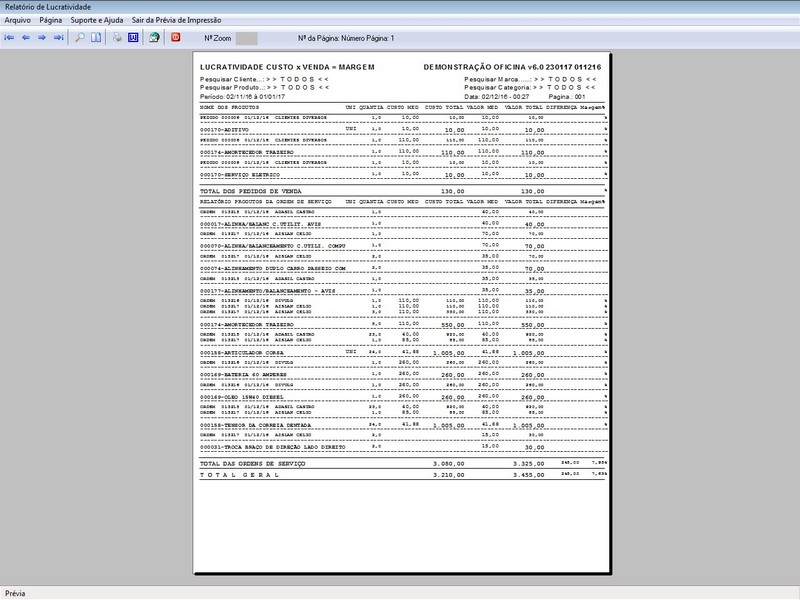Click '000031-TROCA BRAÇO DE DIREÇÃO' row

403,447
